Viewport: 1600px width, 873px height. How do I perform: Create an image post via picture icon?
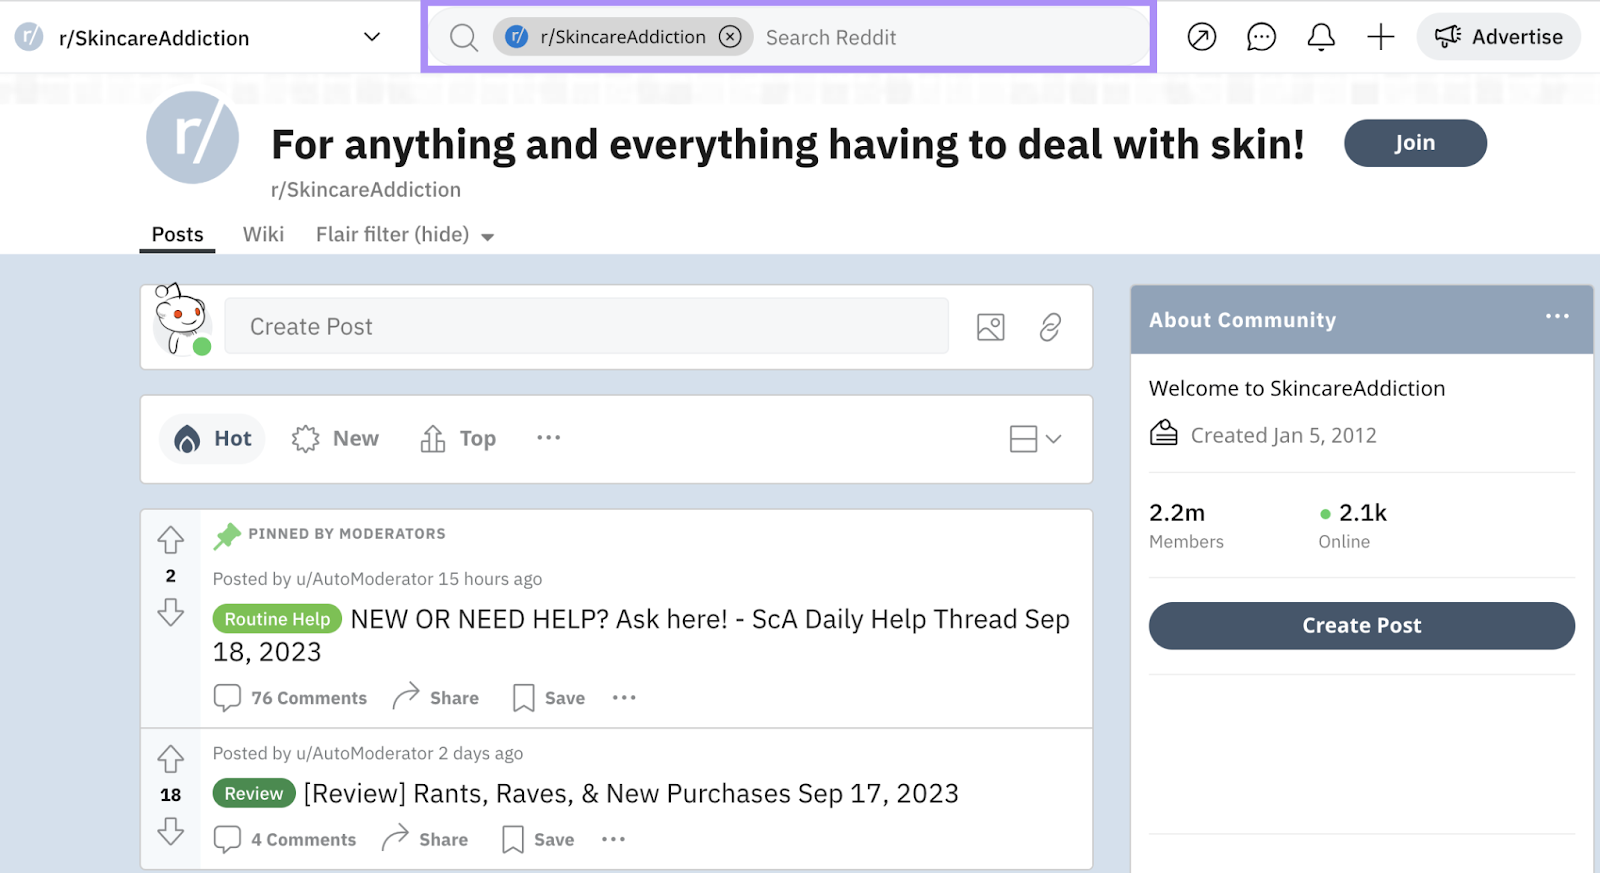point(990,327)
